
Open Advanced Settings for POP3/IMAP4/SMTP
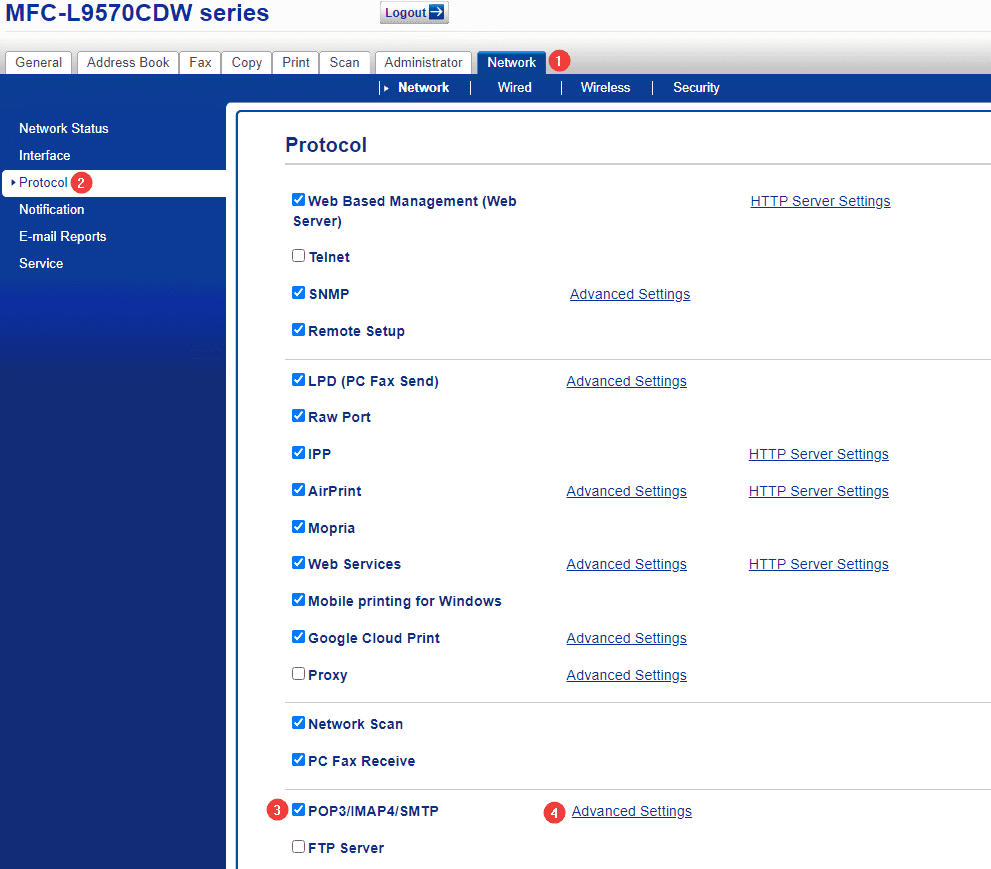point(631,811)
